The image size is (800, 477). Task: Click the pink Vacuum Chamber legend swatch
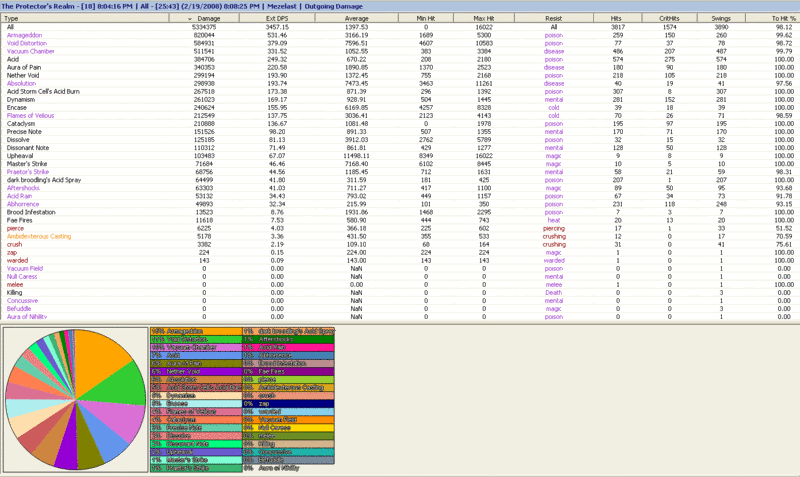196,347
